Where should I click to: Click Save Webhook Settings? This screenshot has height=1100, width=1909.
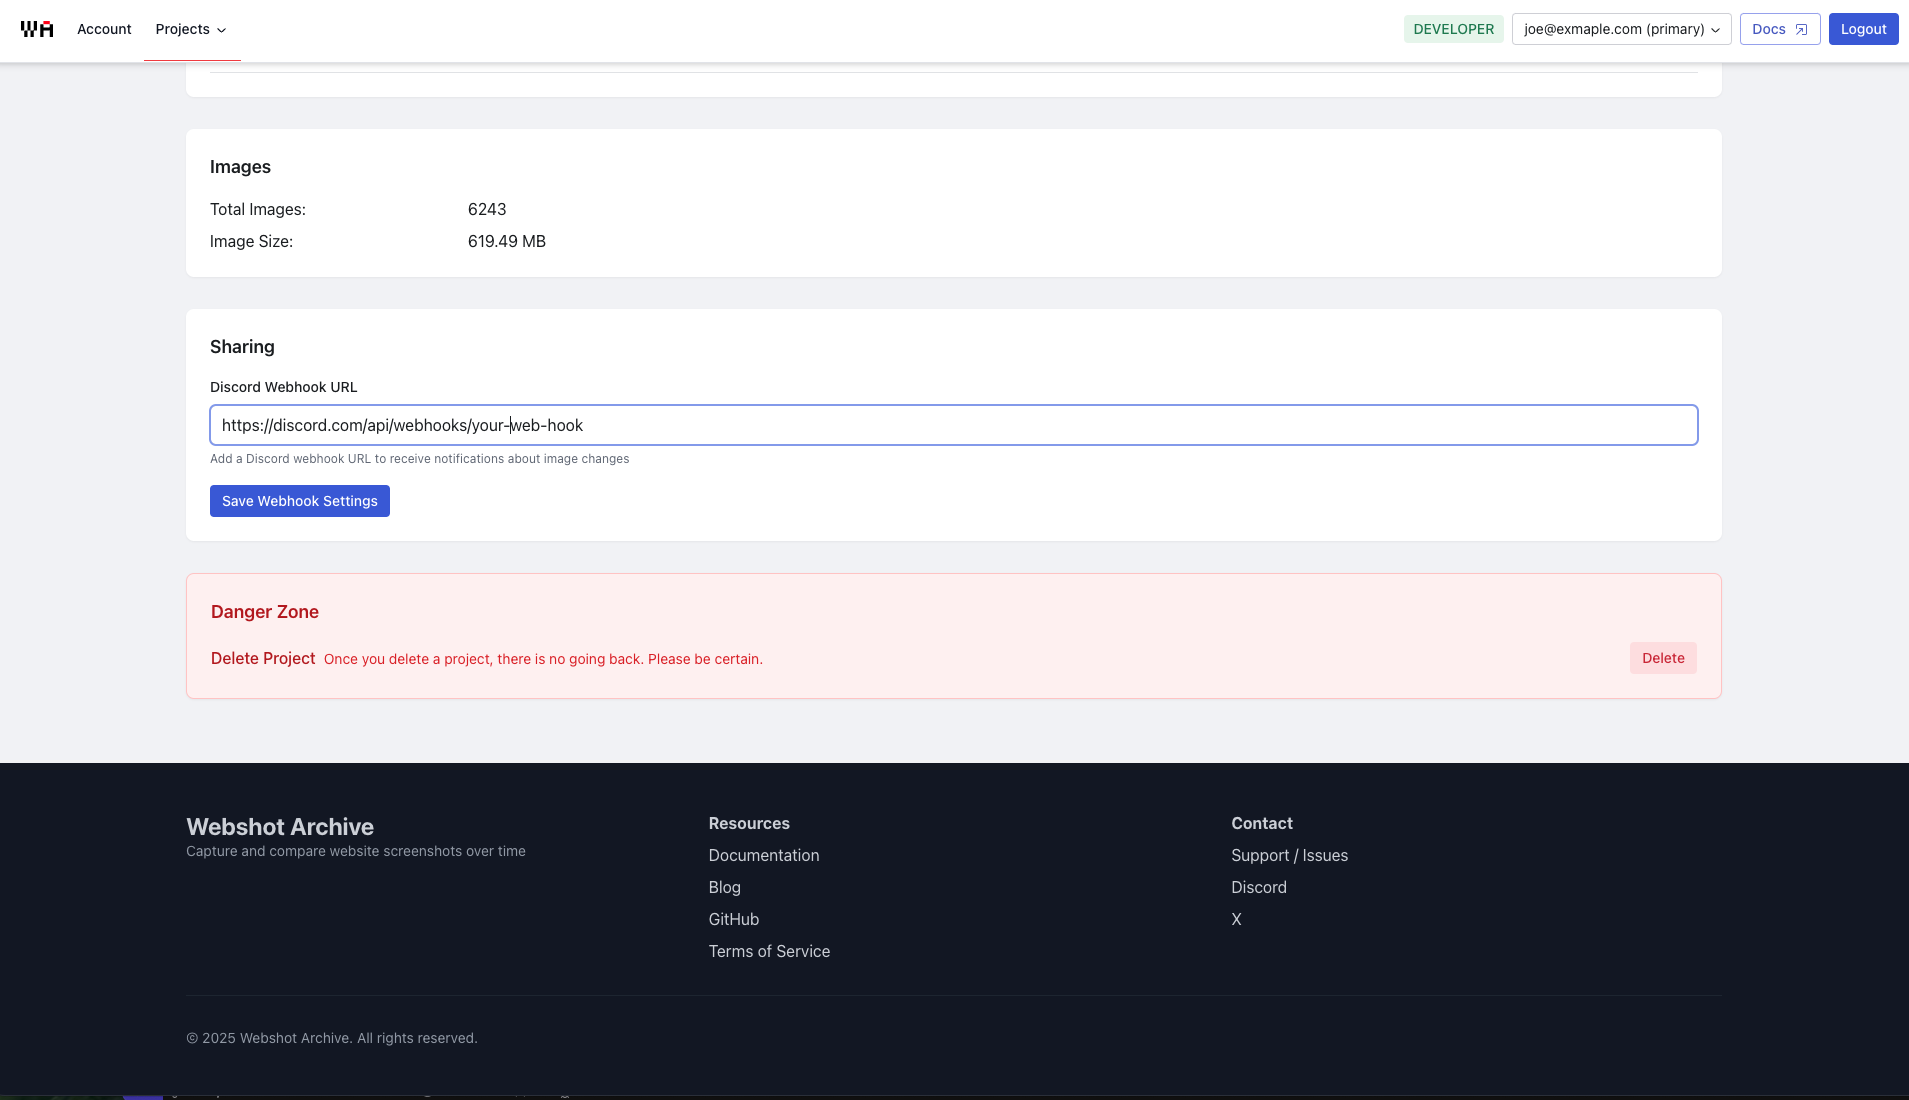point(299,500)
